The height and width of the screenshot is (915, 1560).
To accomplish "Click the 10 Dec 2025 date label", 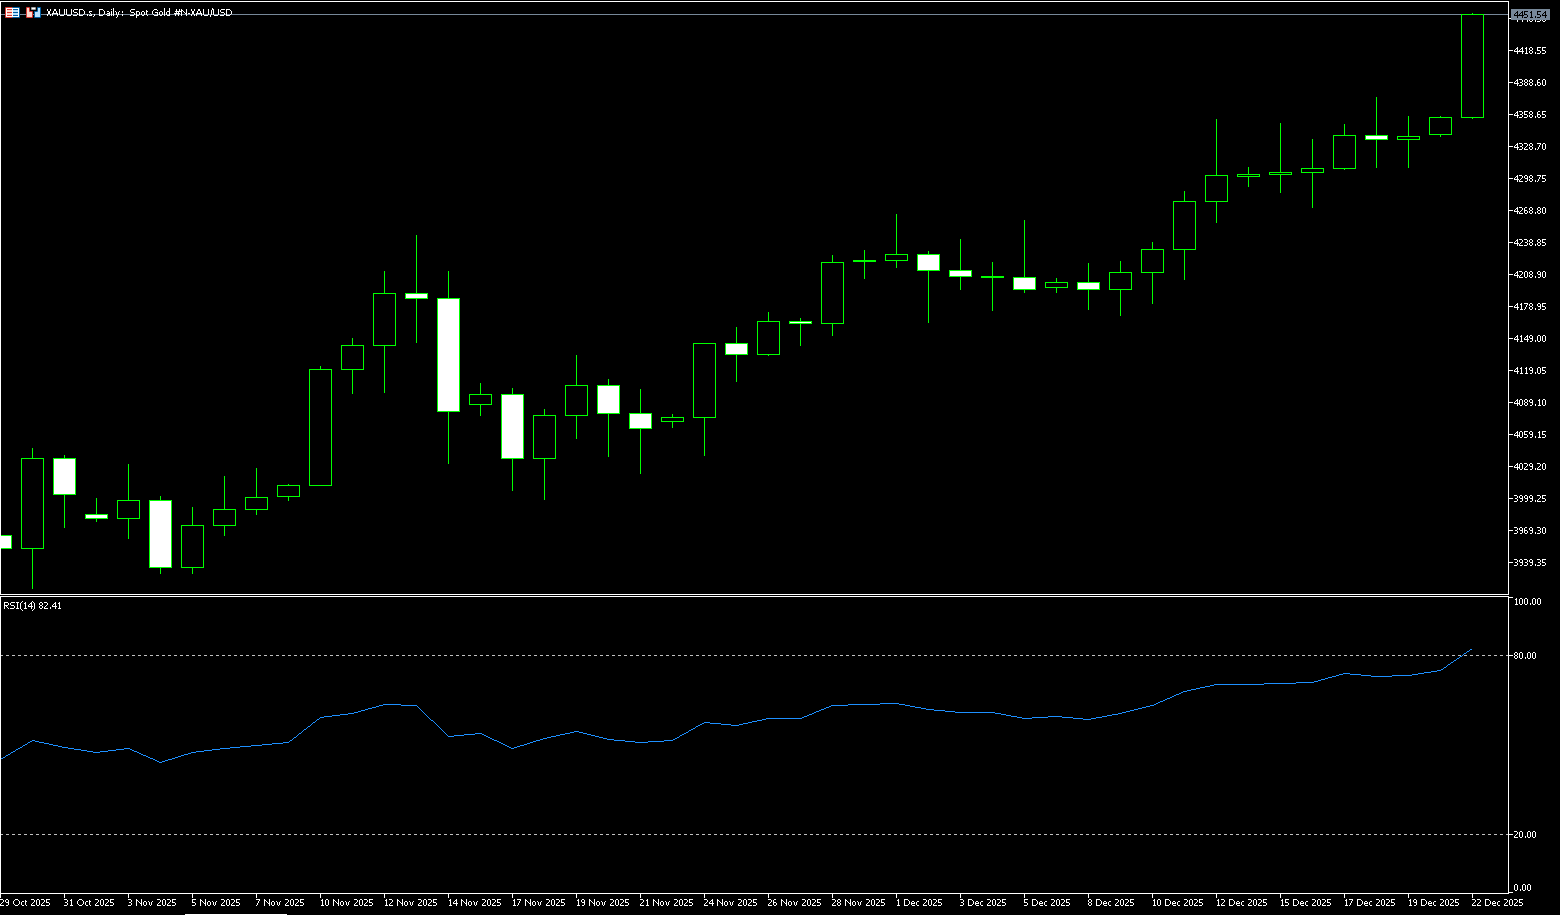I will coord(1177,902).
